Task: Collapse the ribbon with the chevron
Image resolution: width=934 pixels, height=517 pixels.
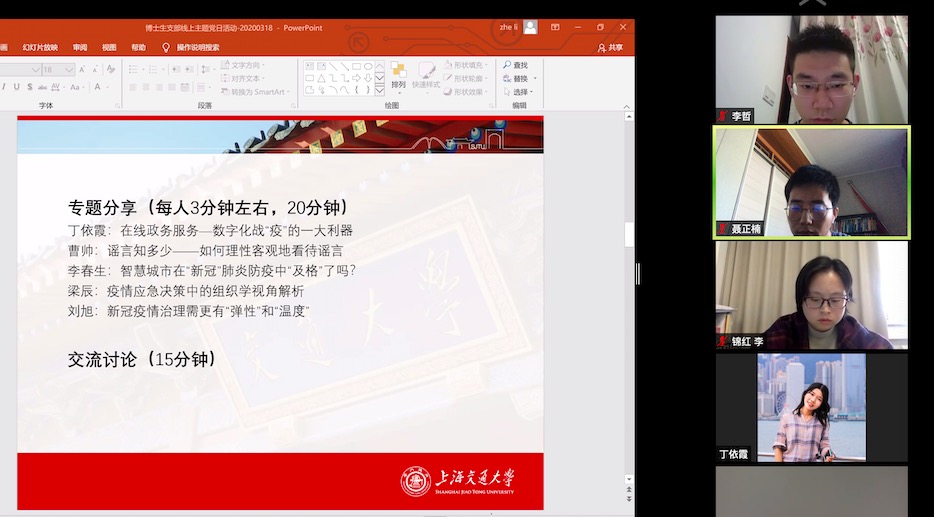Action: [626, 105]
